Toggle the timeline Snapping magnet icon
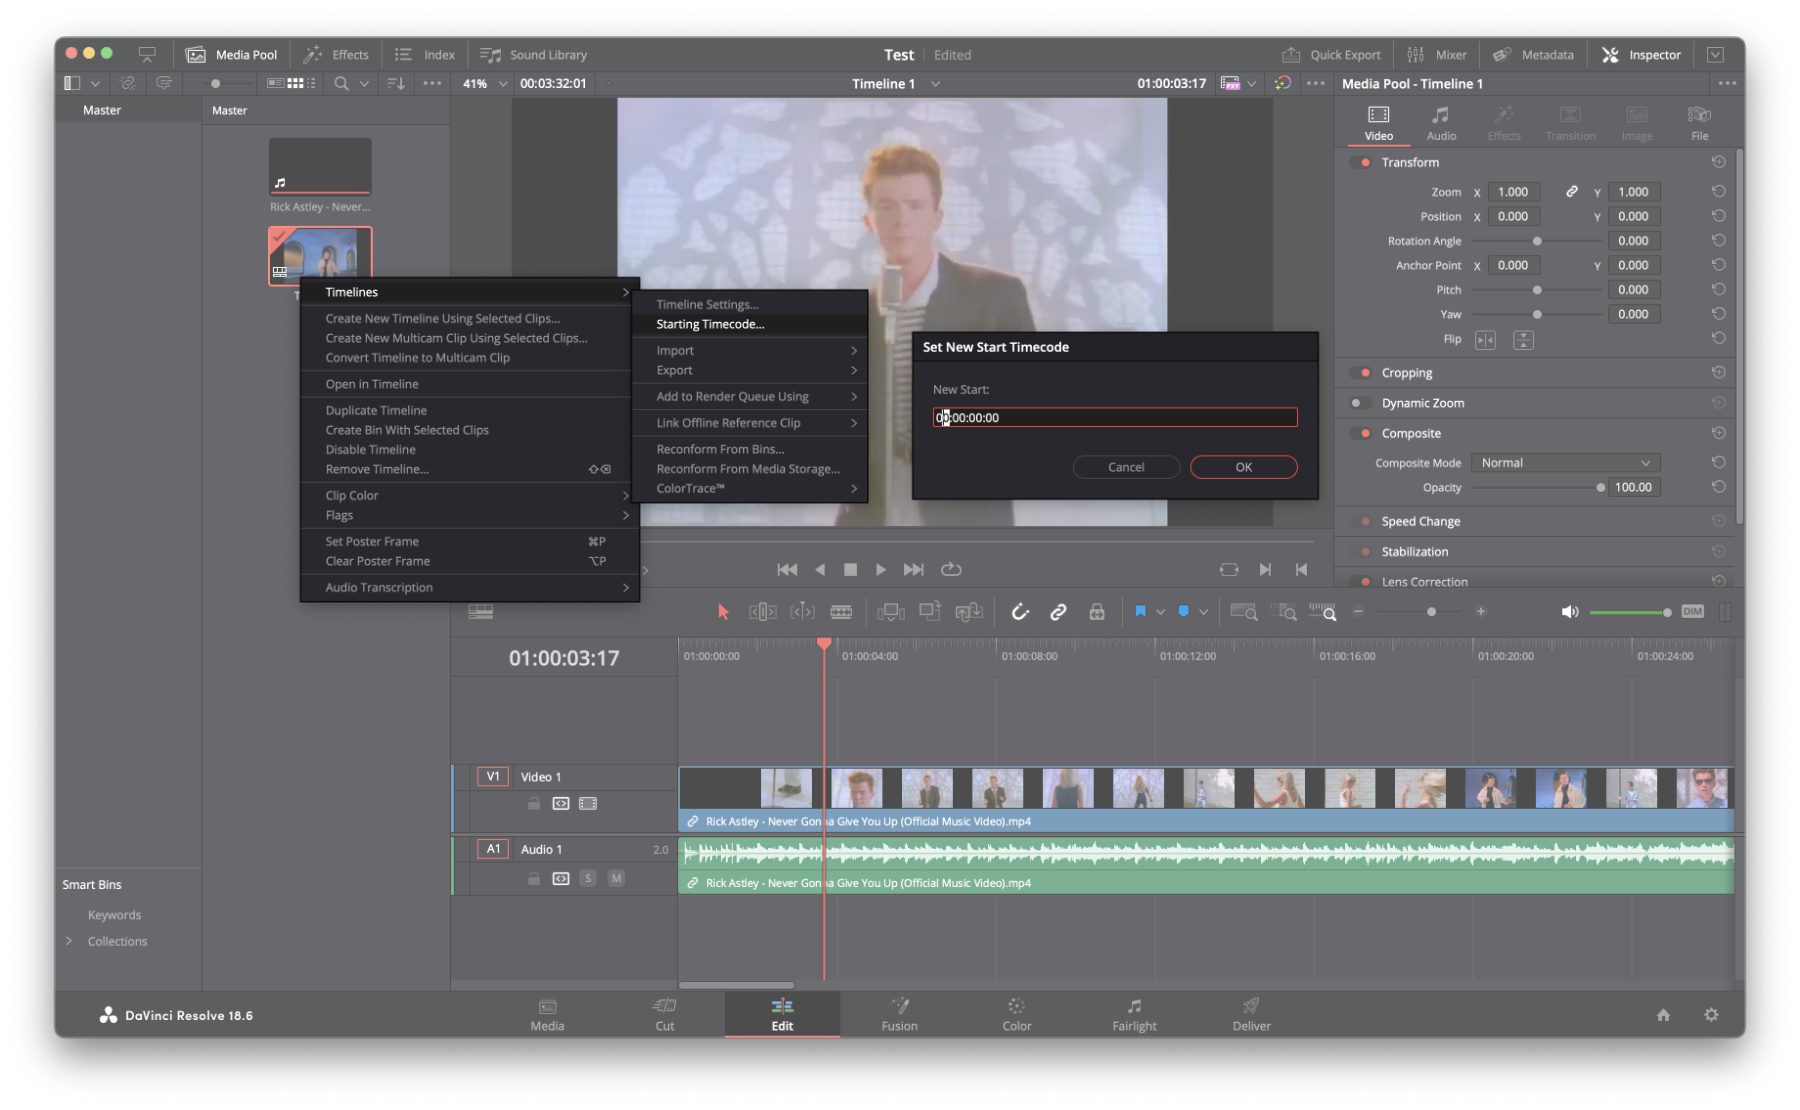The width and height of the screenshot is (1800, 1110). (1019, 612)
